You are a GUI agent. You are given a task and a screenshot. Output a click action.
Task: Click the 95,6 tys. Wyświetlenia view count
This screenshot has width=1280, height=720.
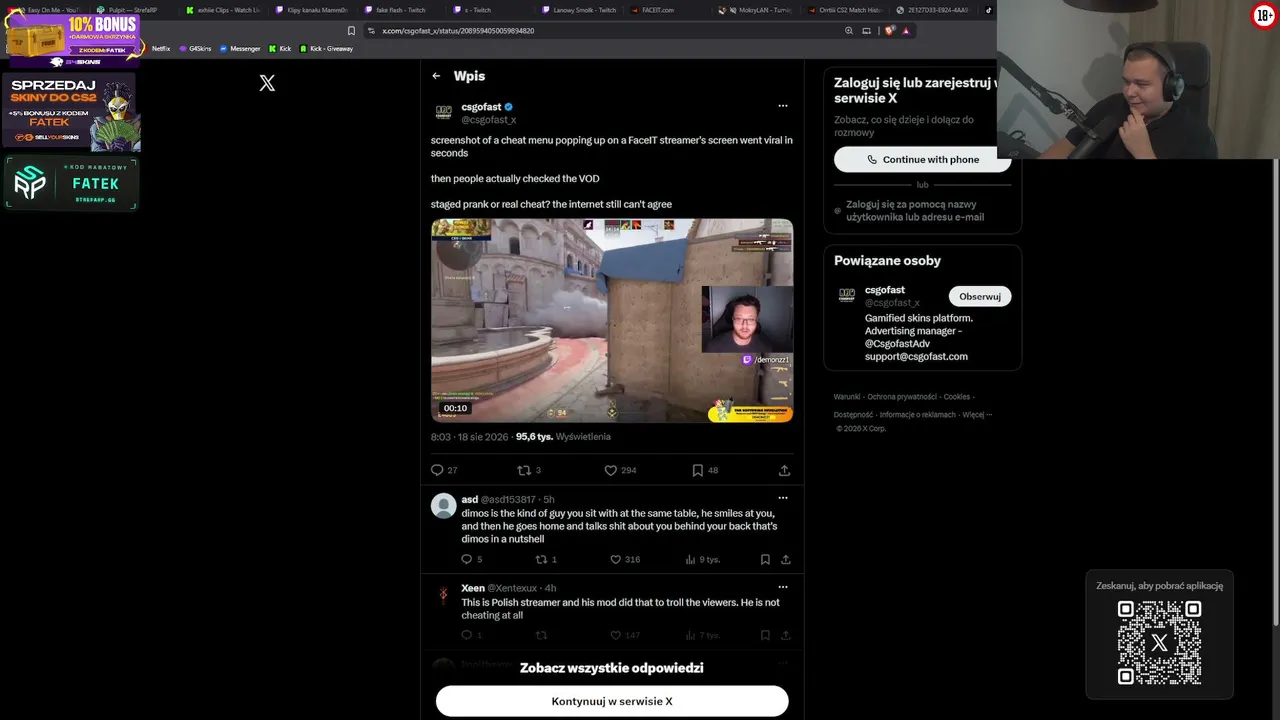click(x=563, y=437)
